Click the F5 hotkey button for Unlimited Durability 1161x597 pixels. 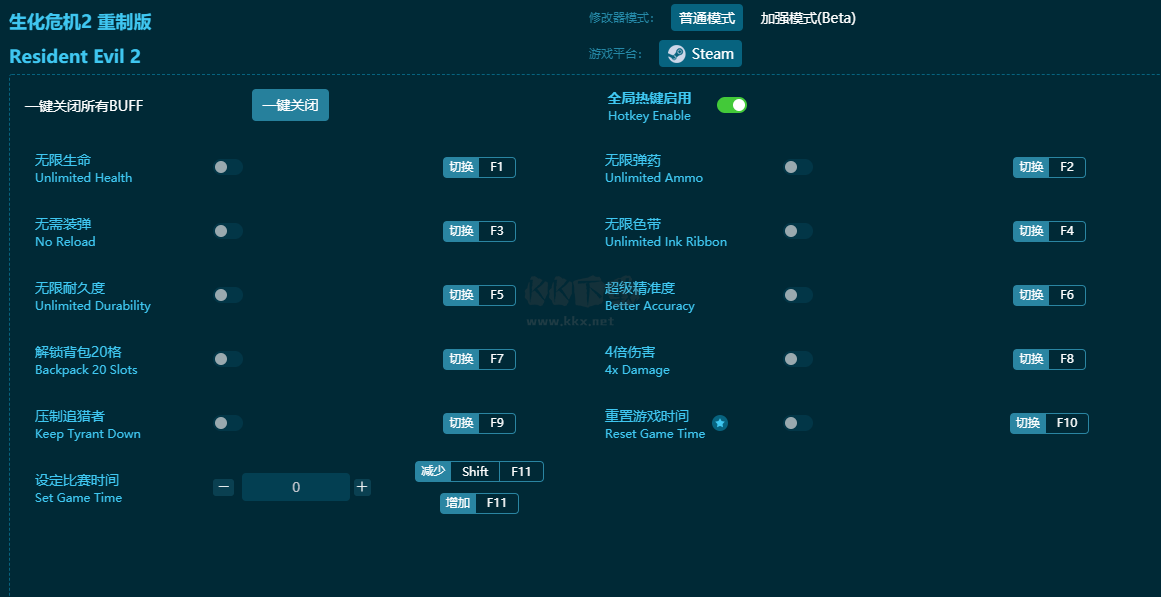click(479, 296)
